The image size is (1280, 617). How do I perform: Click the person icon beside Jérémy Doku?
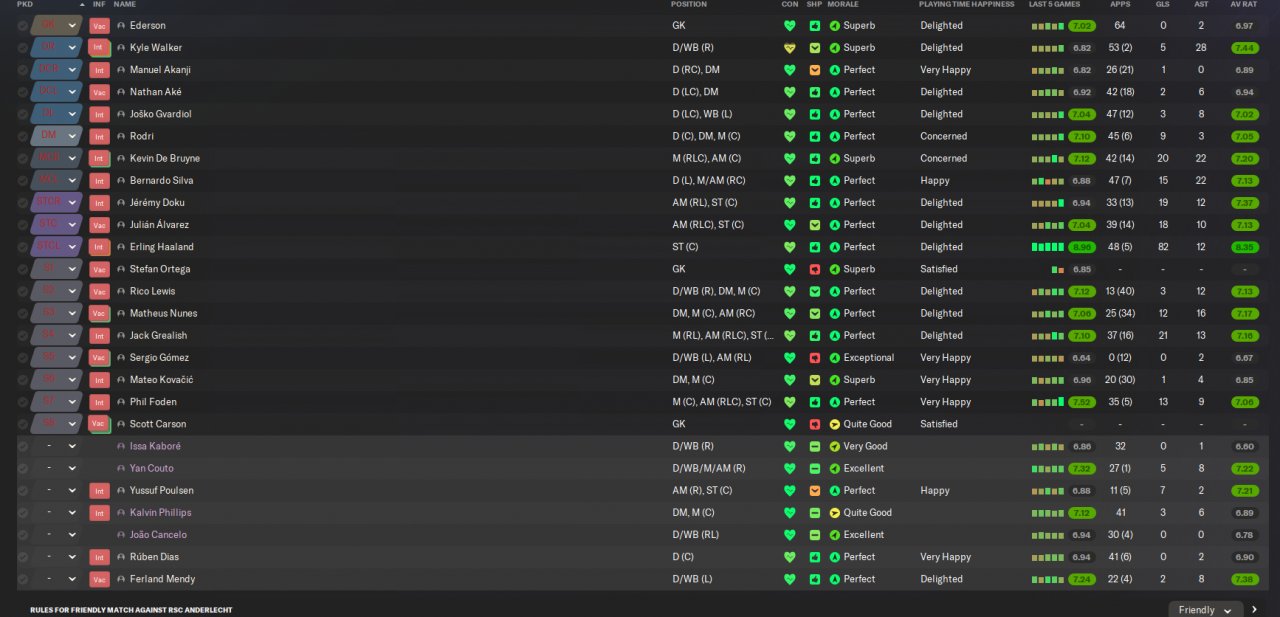point(121,203)
